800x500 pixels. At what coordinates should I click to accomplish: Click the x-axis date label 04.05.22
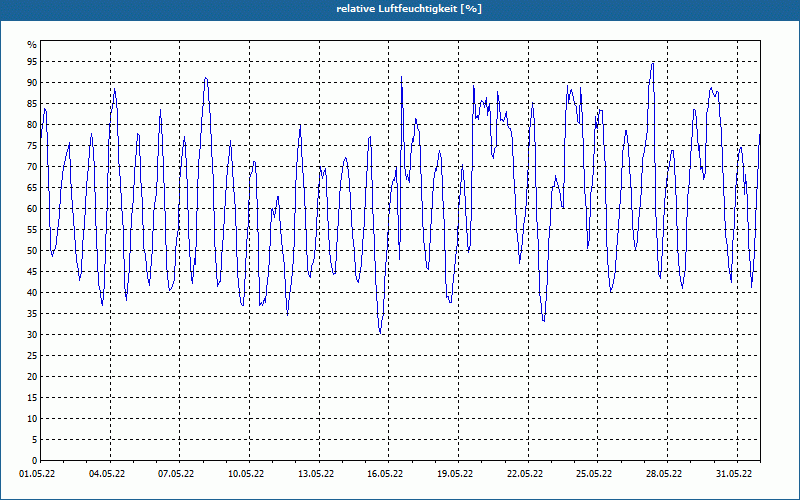(107, 474)
